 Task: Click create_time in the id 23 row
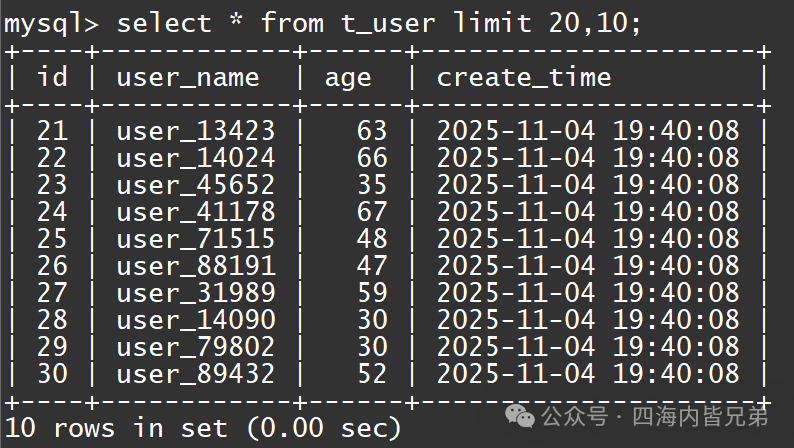pyautogui.click(x=588, y=185)
